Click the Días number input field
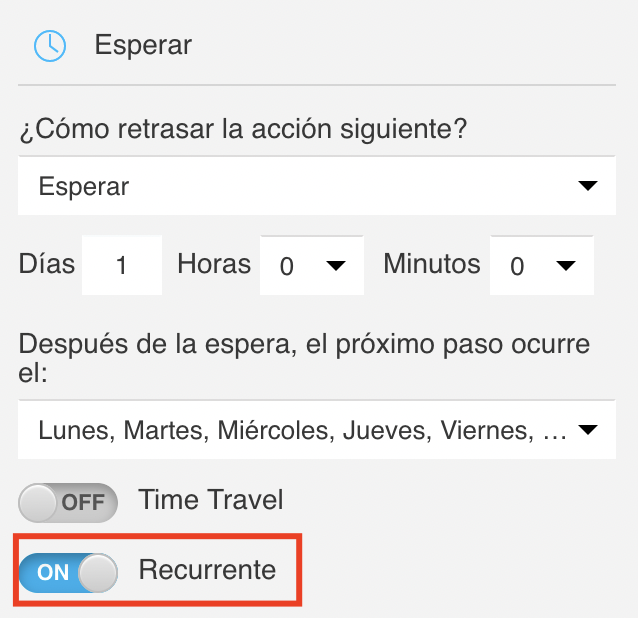 [x=122, y=265]
